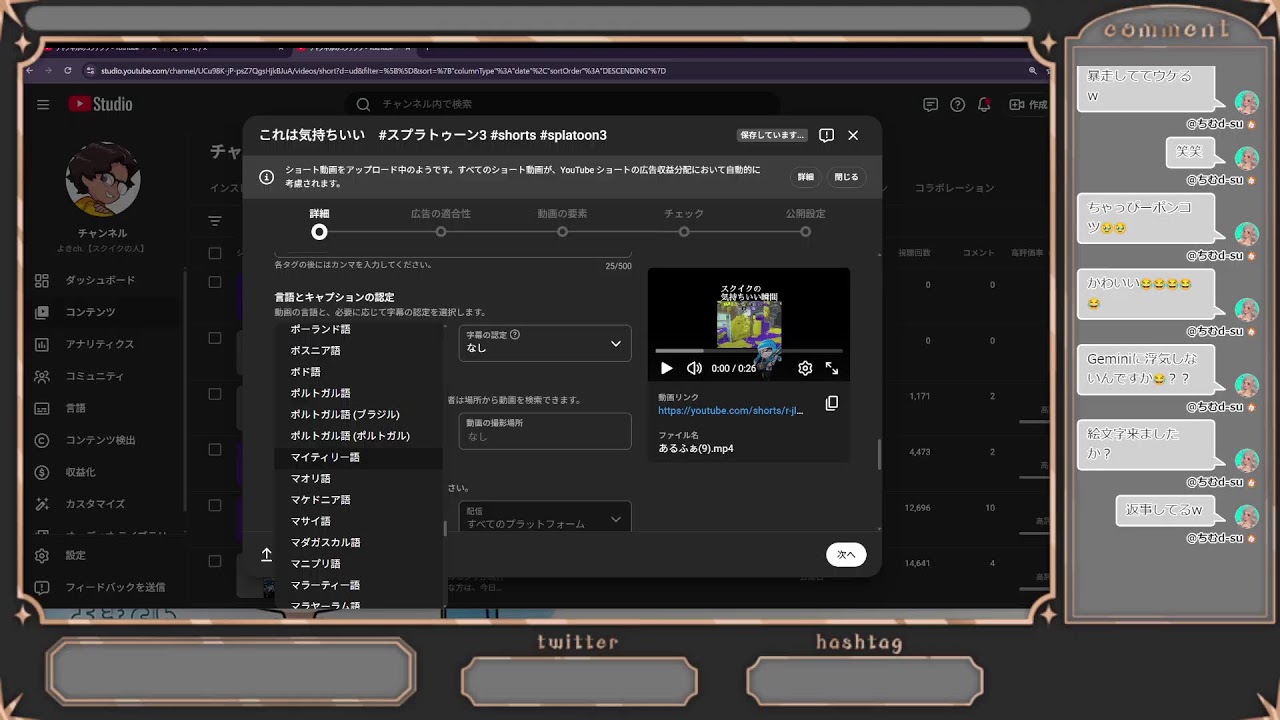Select マオリ語 from language list
This screenshot has height=720, width=1280.
click(358, 478)
